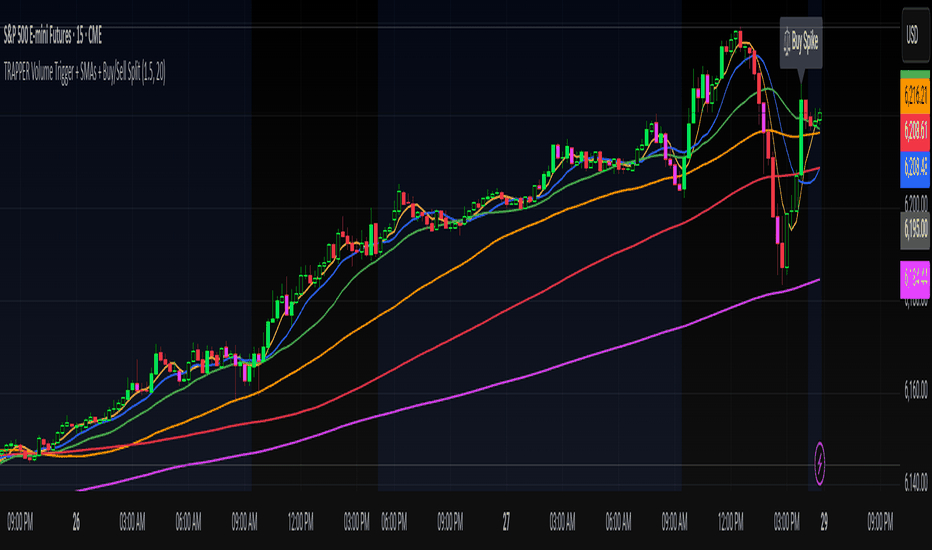Click the S&P 500 E-mini Futures symbol title

pyautogui.click(x=53, y=36)
